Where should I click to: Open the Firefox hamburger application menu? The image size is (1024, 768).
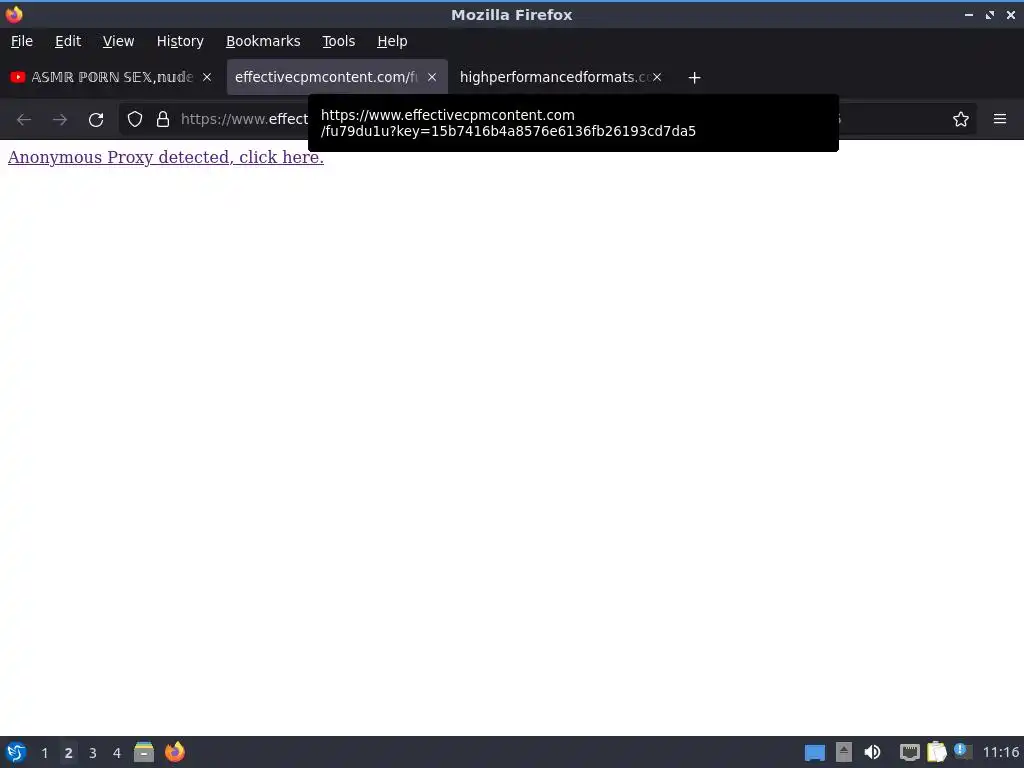pyautogui.click(x=1000, y=119)
